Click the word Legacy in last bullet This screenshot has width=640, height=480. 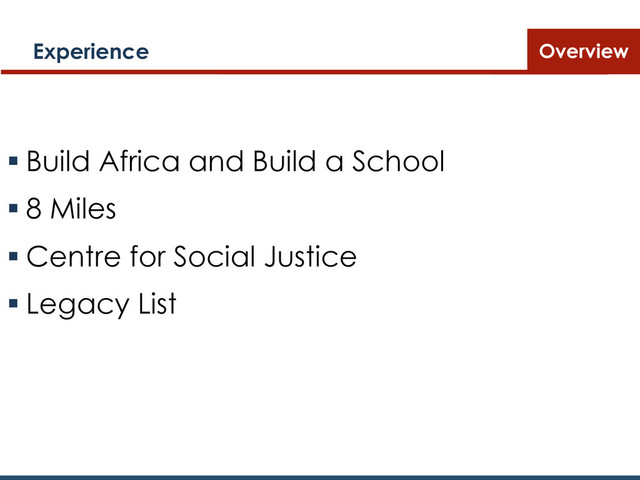(x=78, y=304)
